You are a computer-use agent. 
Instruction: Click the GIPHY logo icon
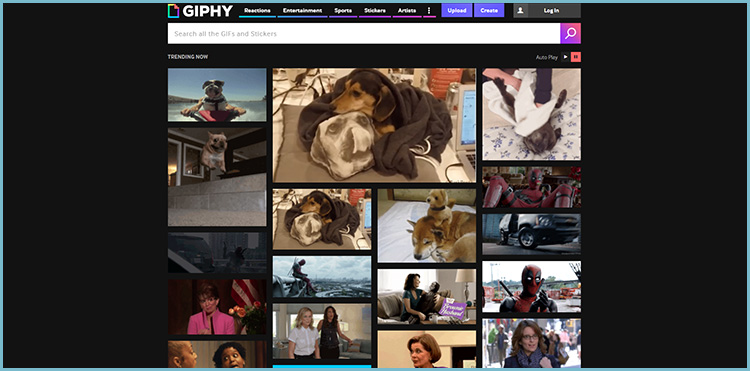(174, 11)
